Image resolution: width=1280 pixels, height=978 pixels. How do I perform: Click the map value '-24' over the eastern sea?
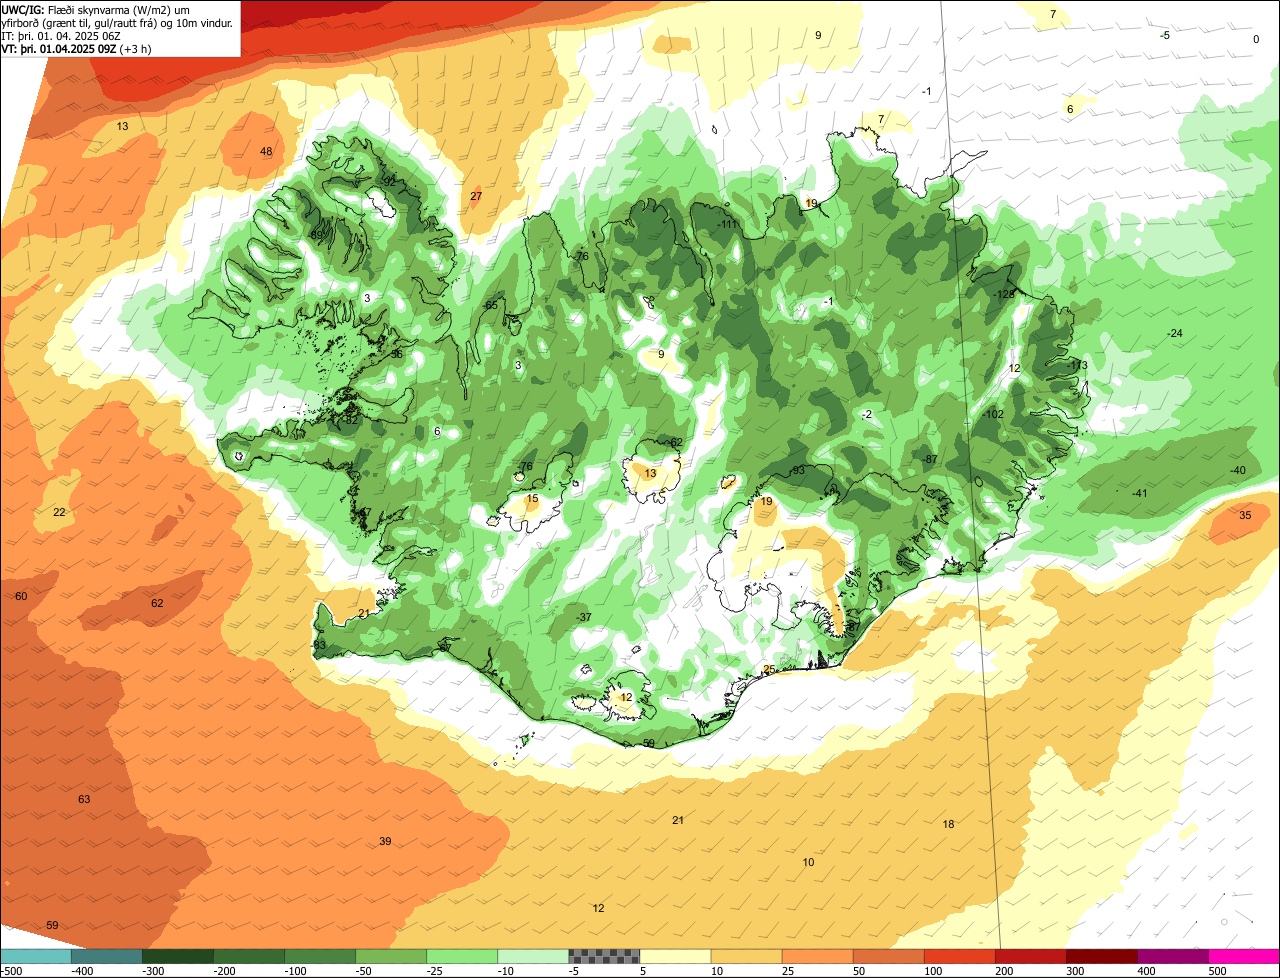tap(1175, 333)
